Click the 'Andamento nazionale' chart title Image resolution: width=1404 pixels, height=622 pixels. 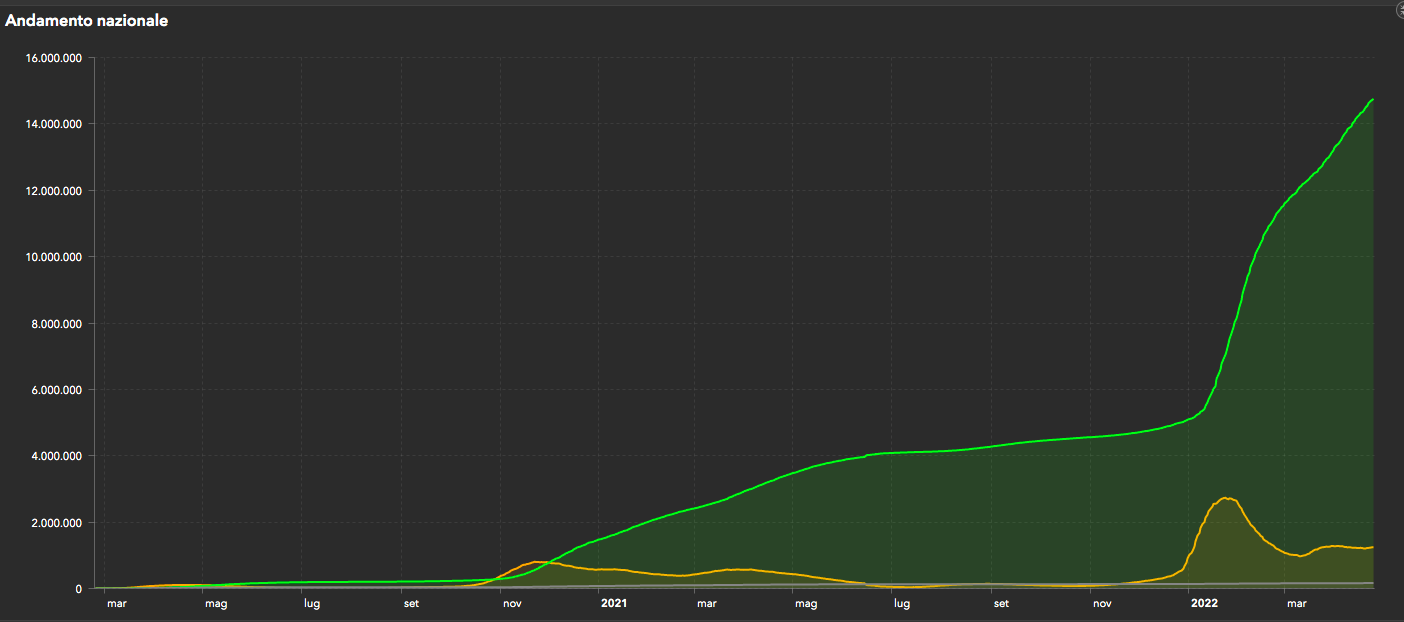tap(87, 21)
